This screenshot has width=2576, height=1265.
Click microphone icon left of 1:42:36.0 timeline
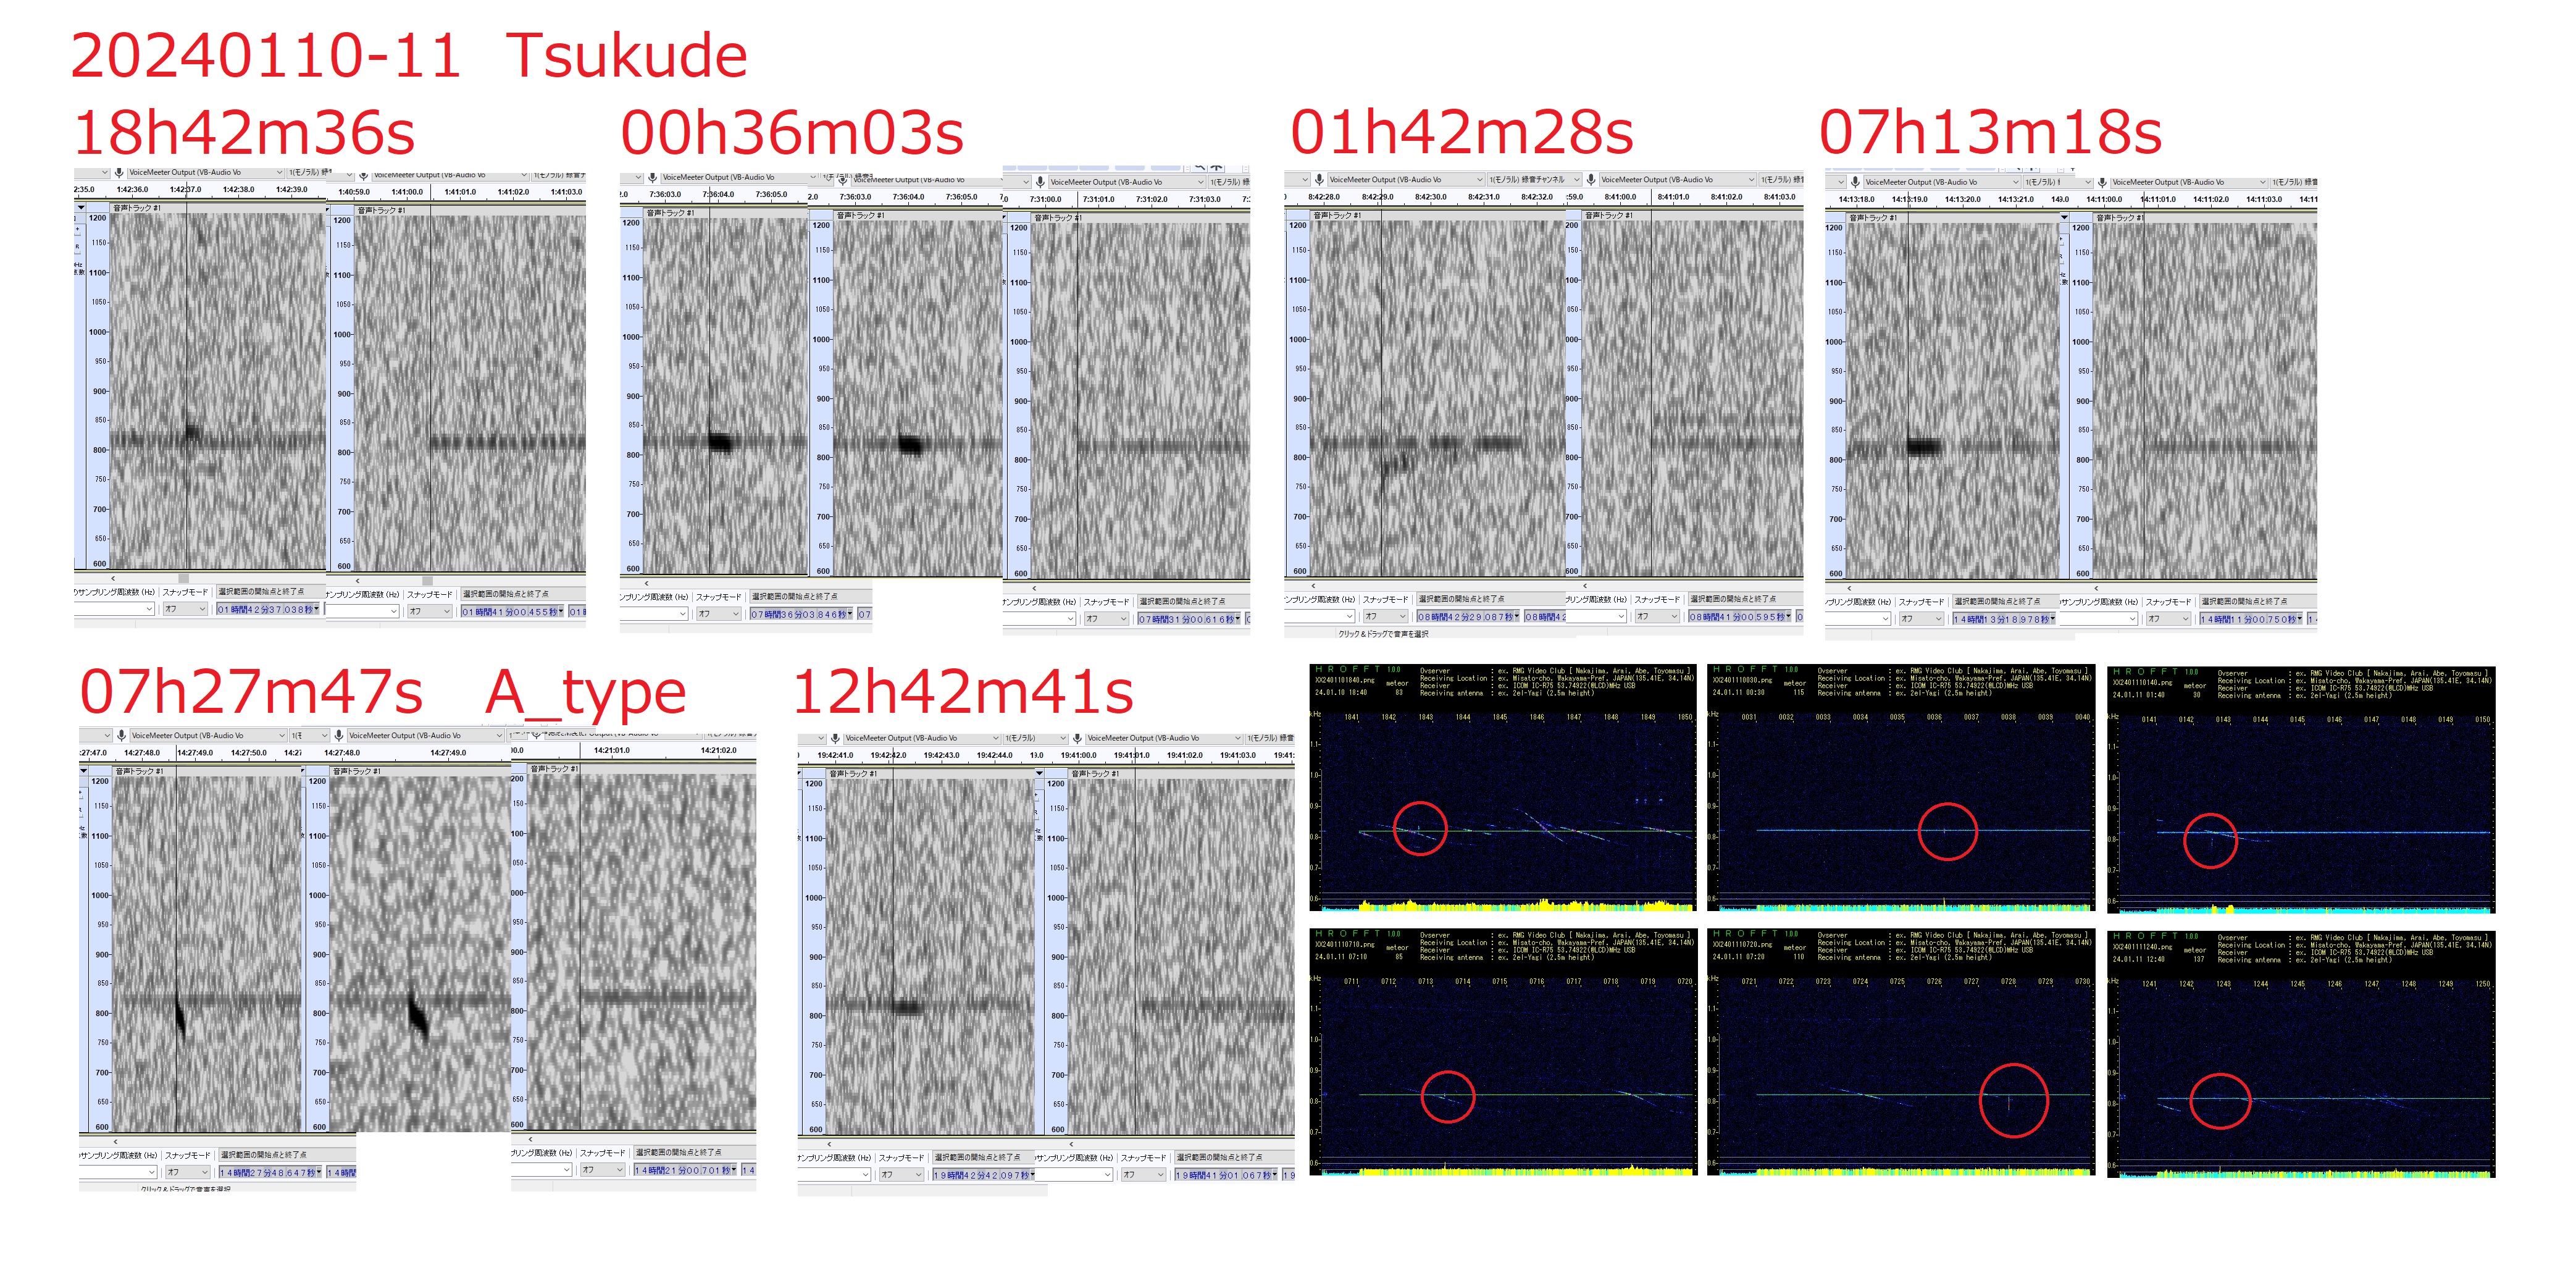click(119, 172)
